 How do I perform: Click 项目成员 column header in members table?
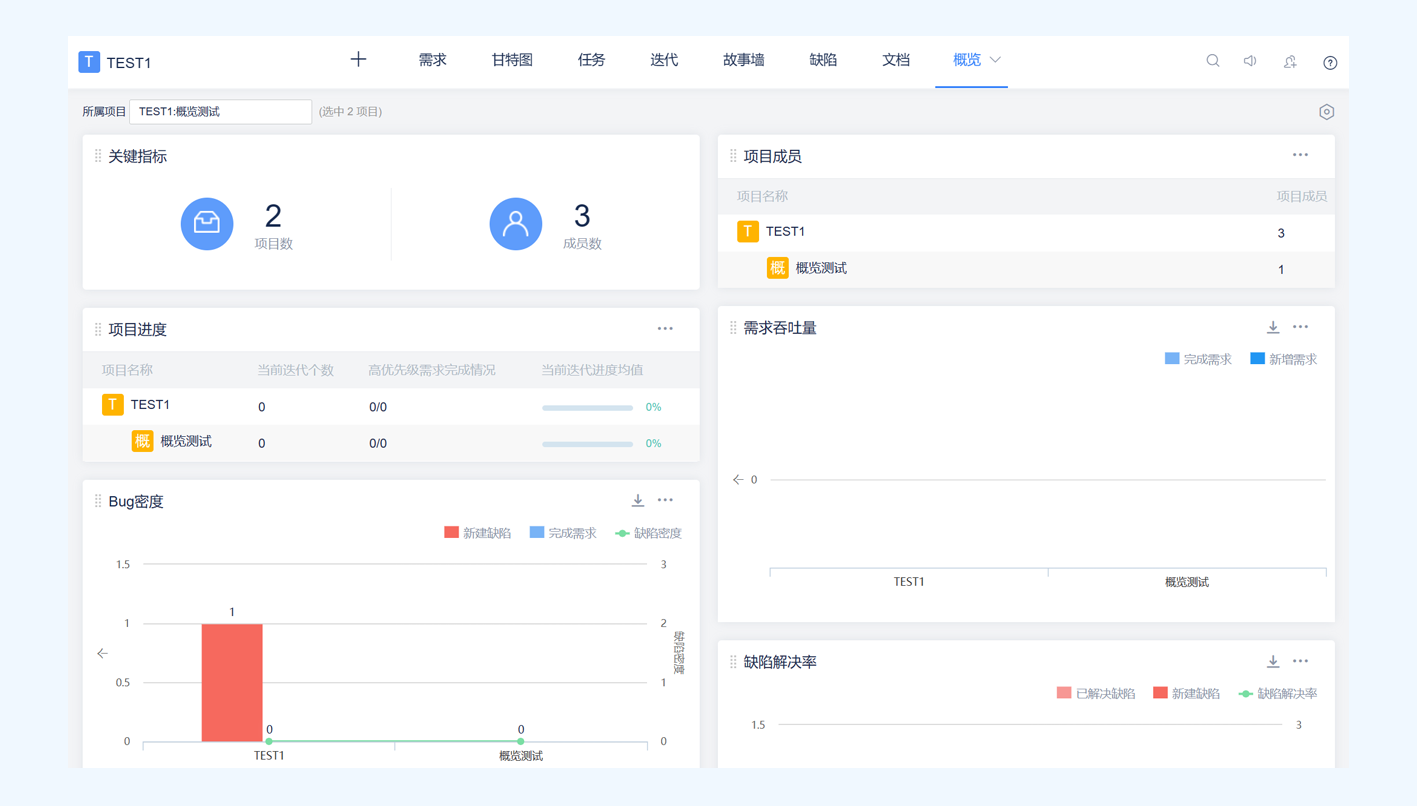click(x=1302, y=196)
